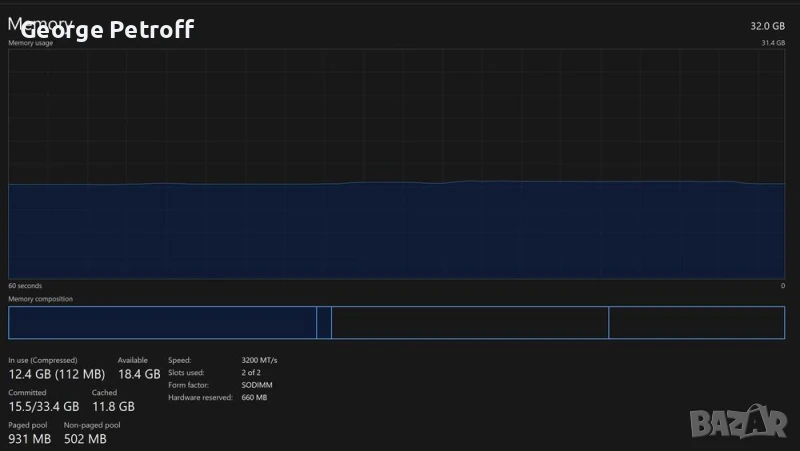The width and height of the screenshot is (800, 451).
Task: Click the Speed 3200 MT/s value
Action: pos(260,360)
